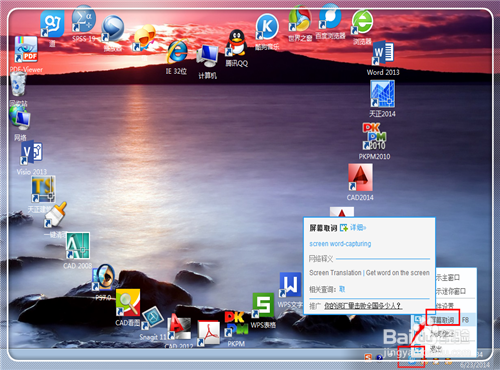Launch the PKPM shortcut near the taskbar
500x370 pixels.
tap(236, 324)
